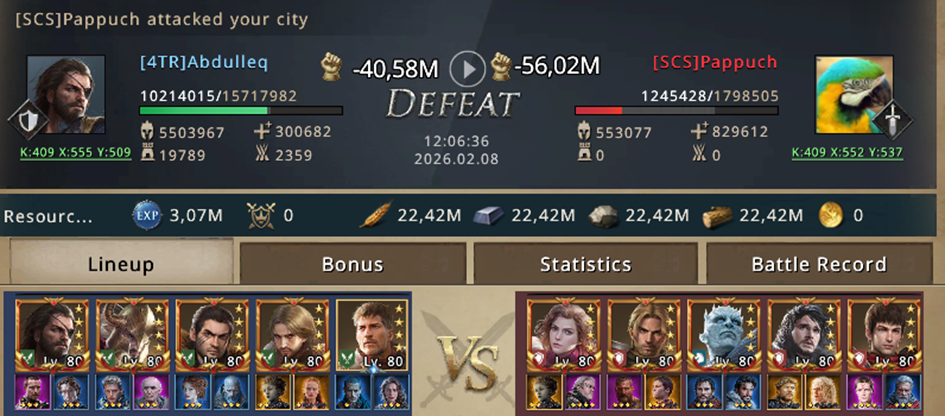Click the EXP reward icon
945x416 pixels.
(x=147, y=216)
